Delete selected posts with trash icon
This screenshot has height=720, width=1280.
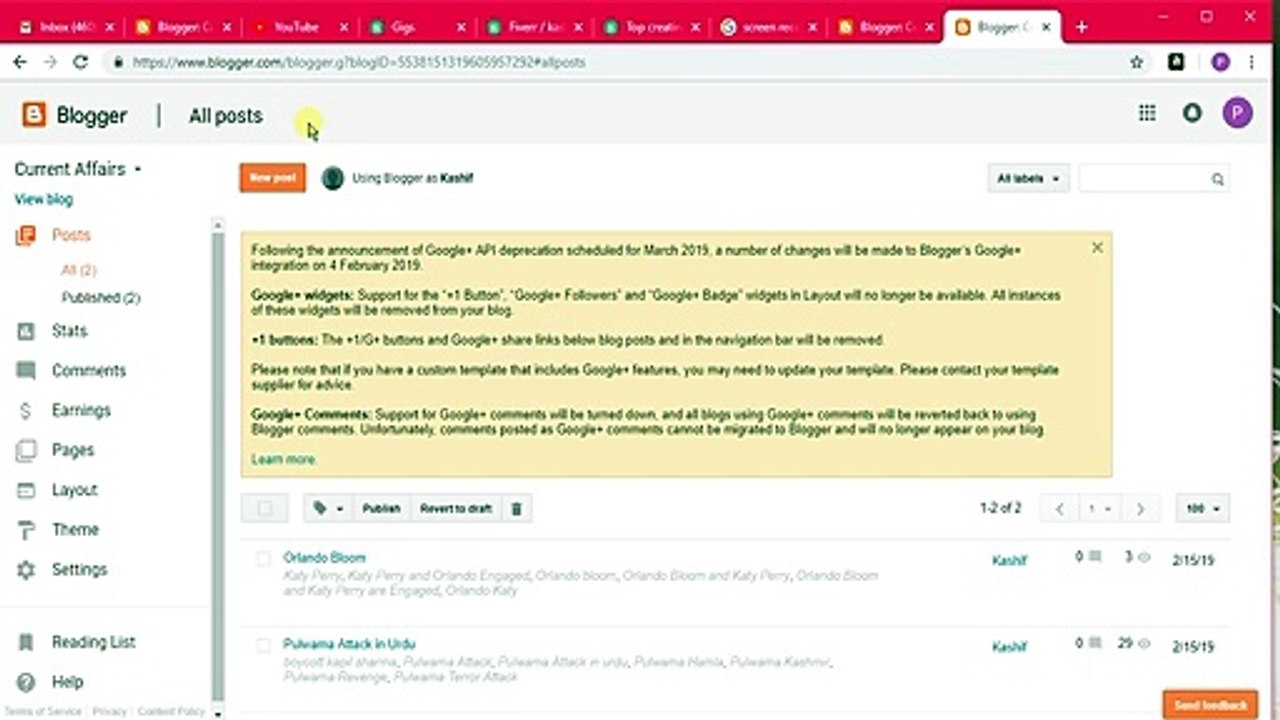coord(516,509)
